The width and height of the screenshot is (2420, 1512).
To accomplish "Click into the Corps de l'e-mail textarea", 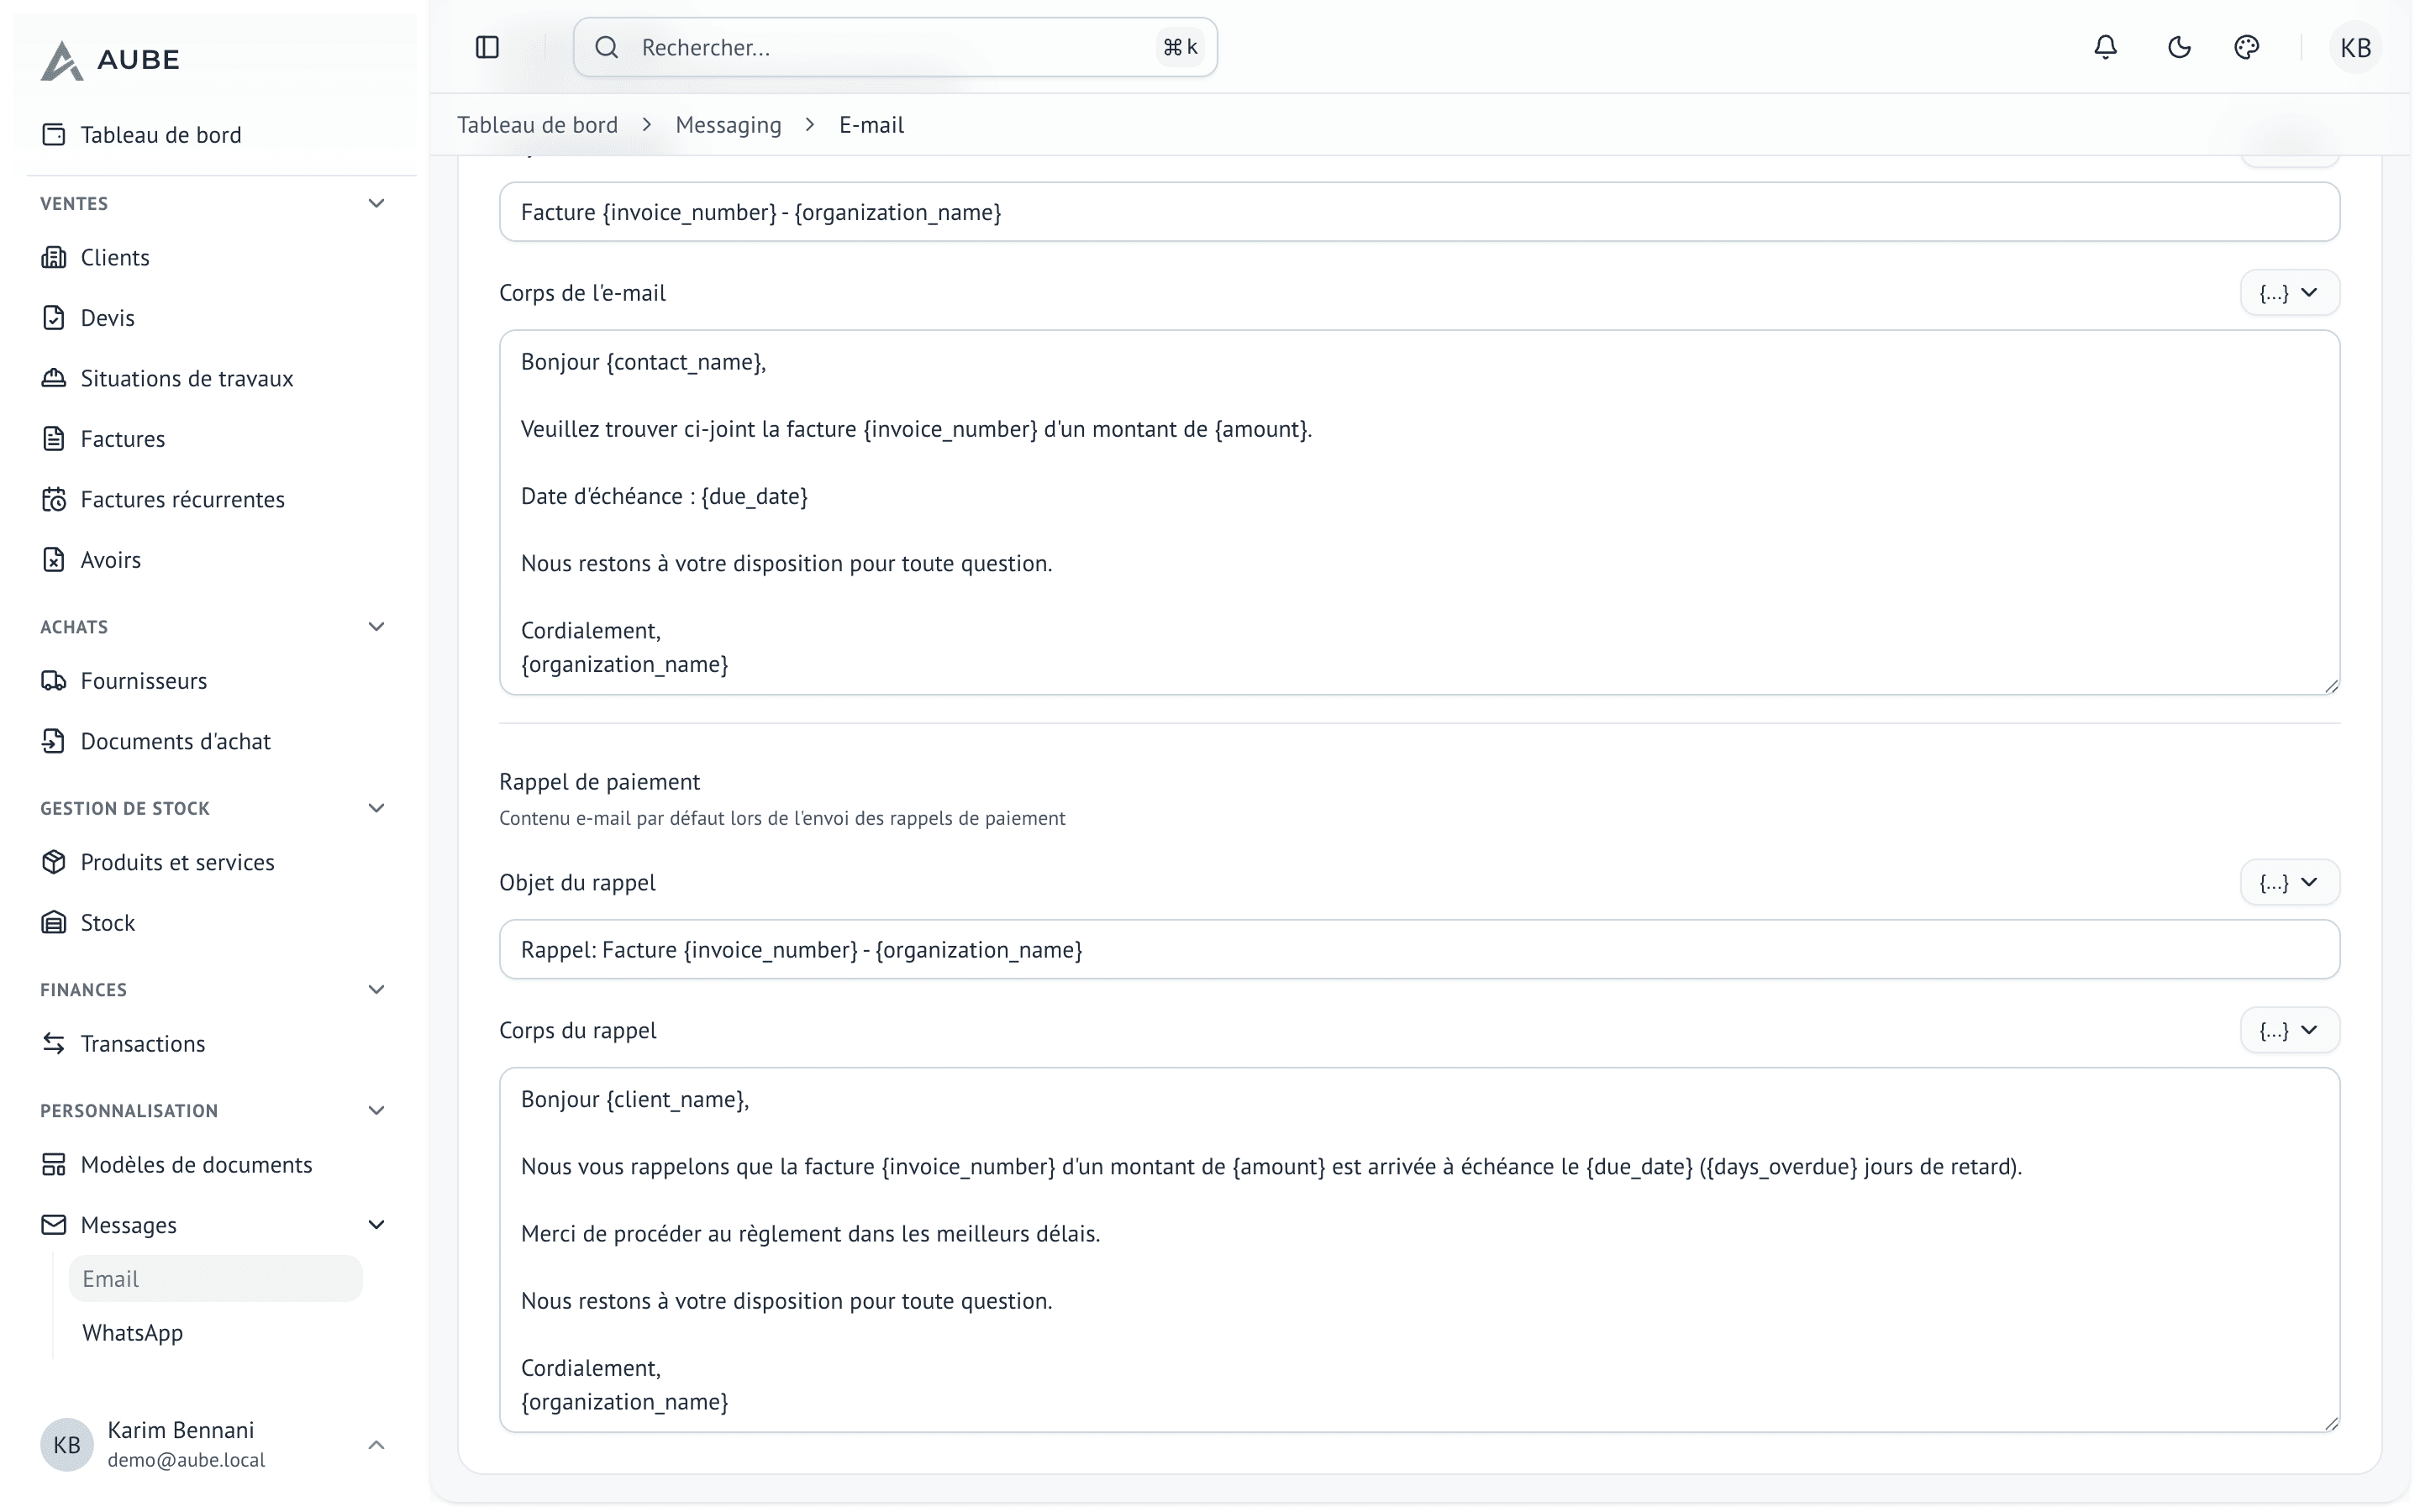I will pos(1419,513).
